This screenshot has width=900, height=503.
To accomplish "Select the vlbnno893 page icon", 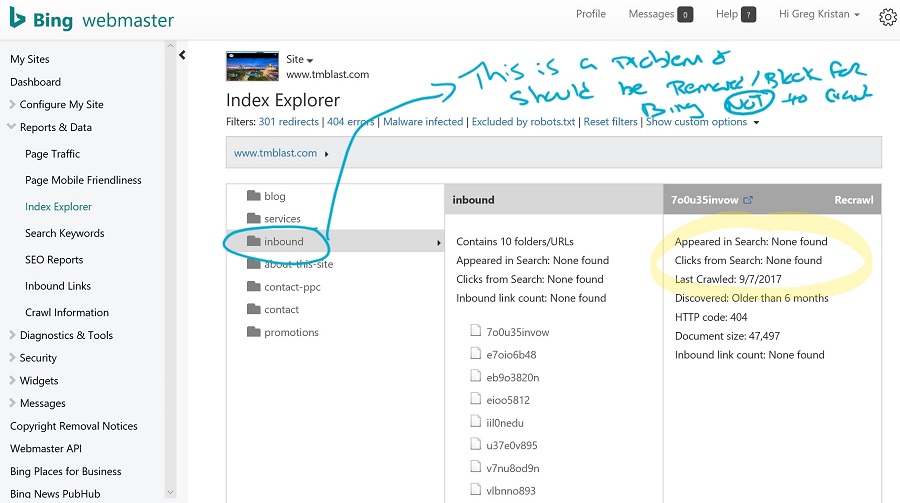I will click(475, 489).
